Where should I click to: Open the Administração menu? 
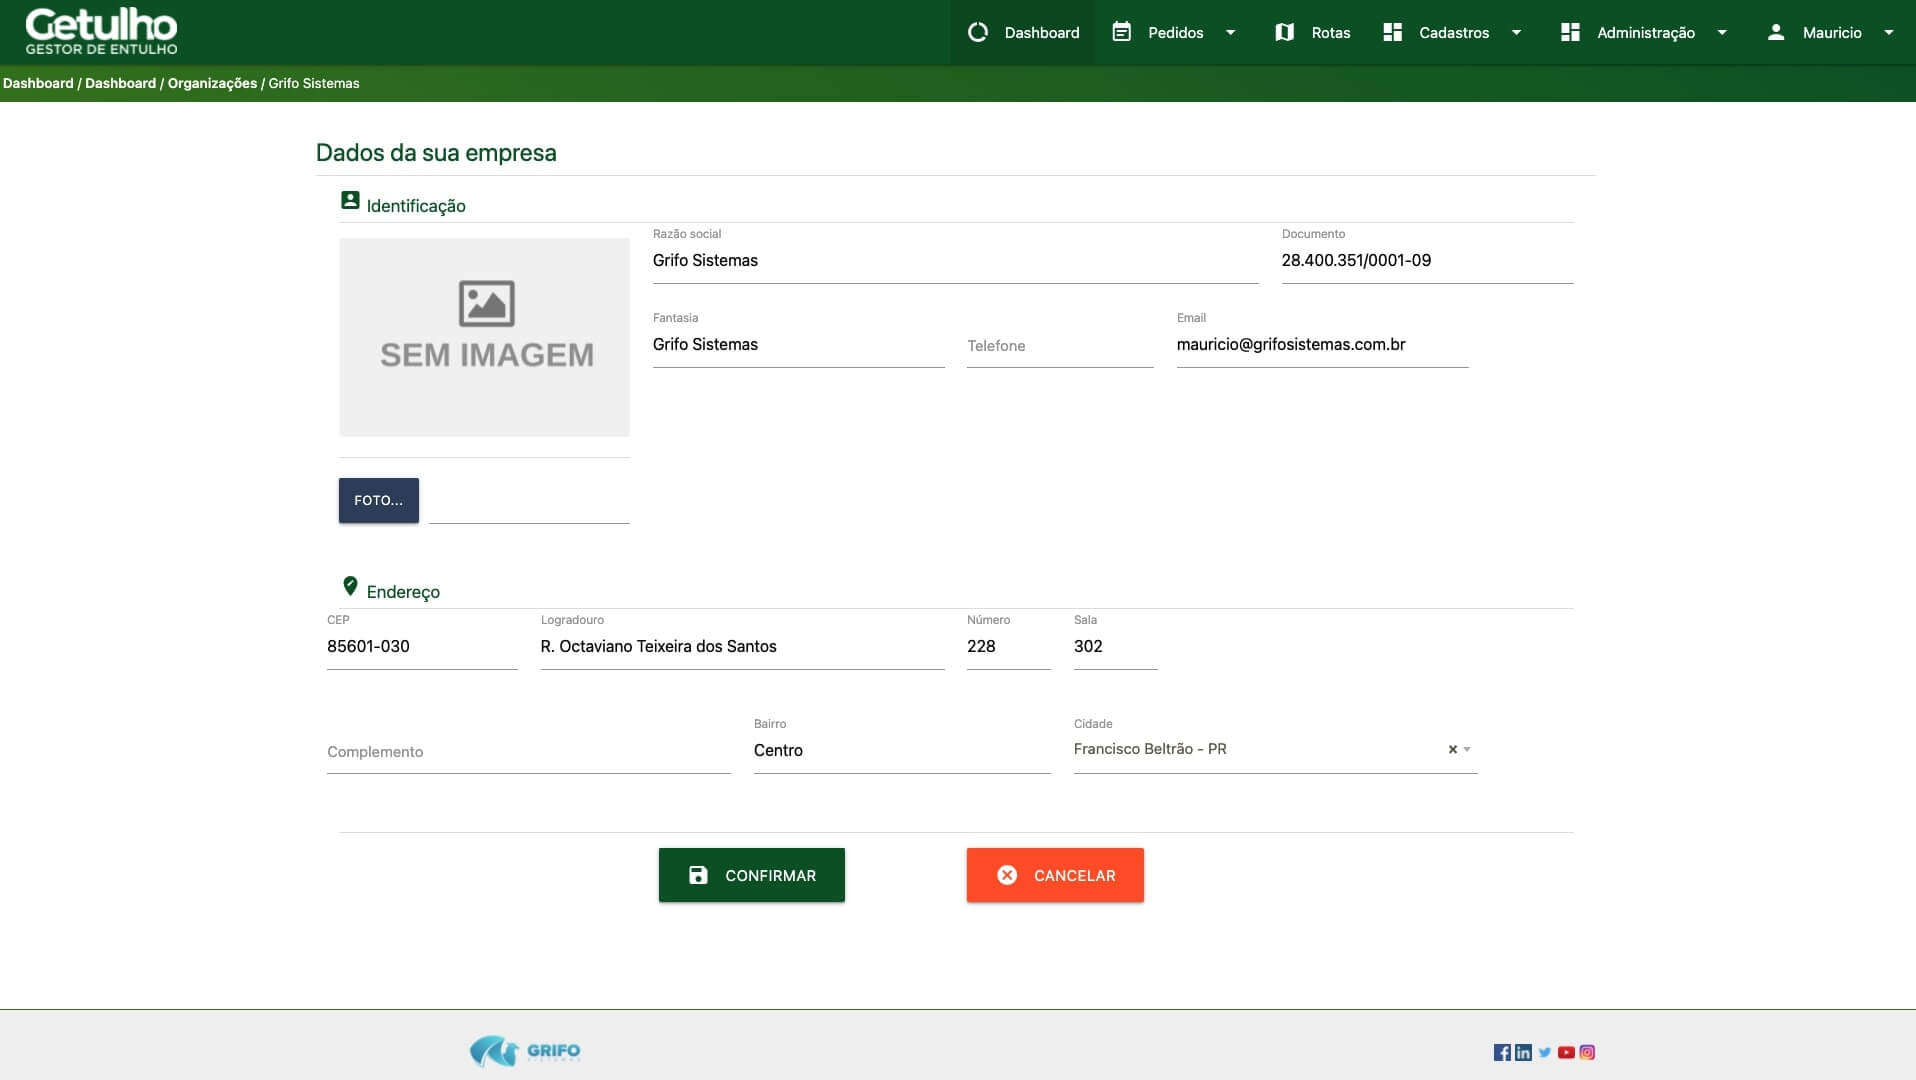(1645, 32)
